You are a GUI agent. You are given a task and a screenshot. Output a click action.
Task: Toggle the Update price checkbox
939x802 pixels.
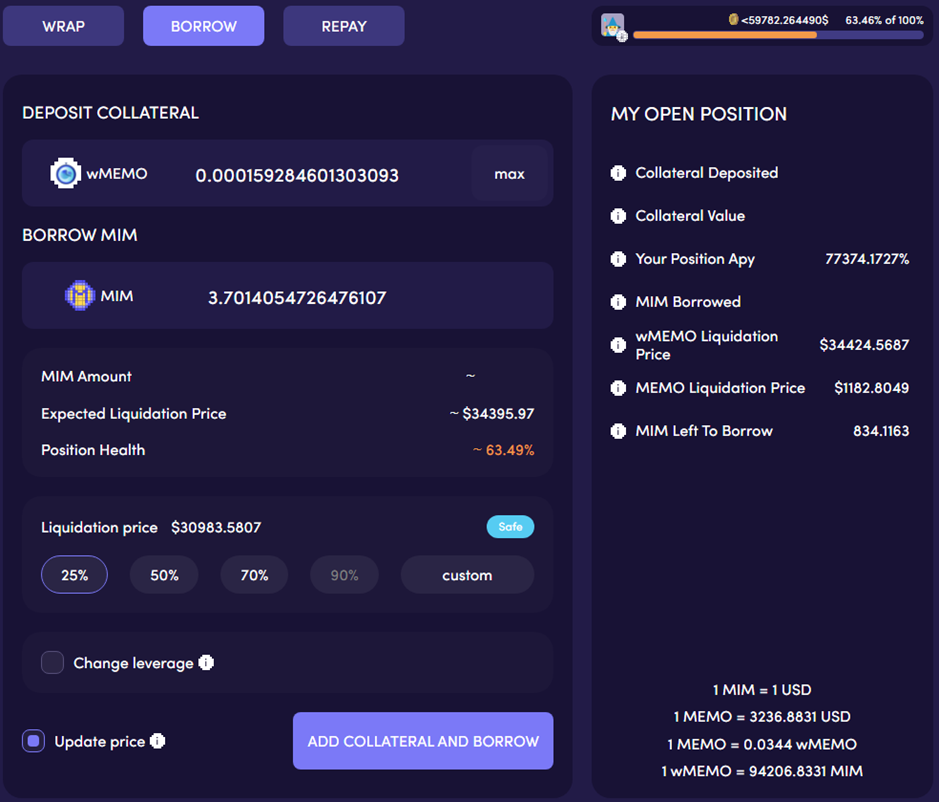click(x=34, y=741)
